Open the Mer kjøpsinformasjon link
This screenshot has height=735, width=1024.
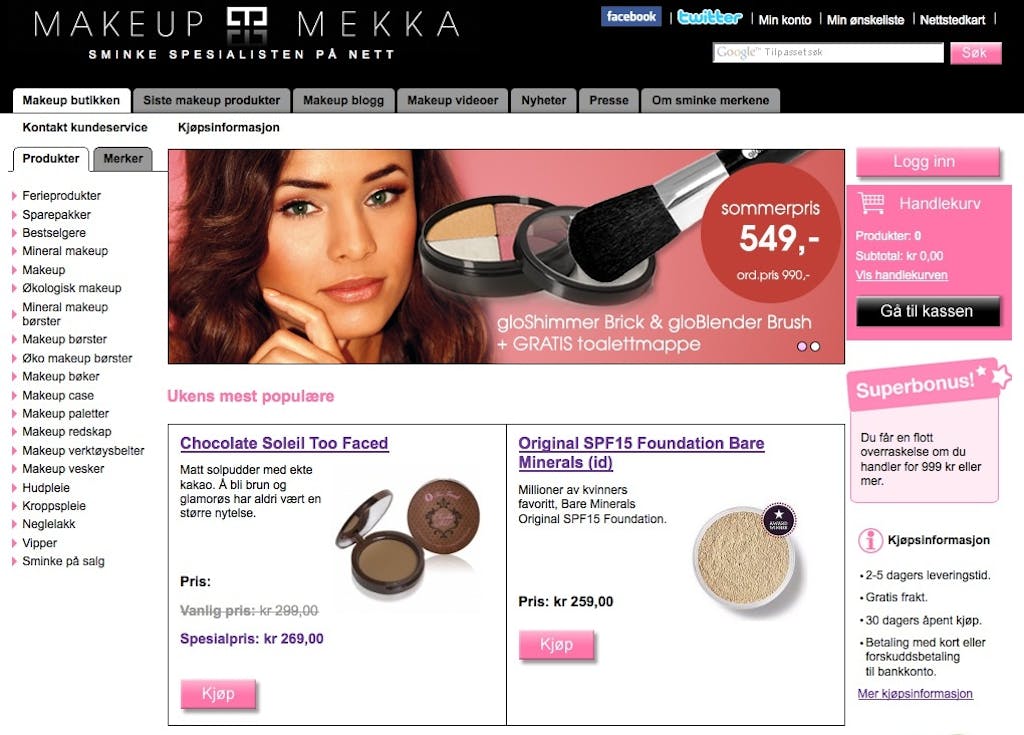click(915, 694)
